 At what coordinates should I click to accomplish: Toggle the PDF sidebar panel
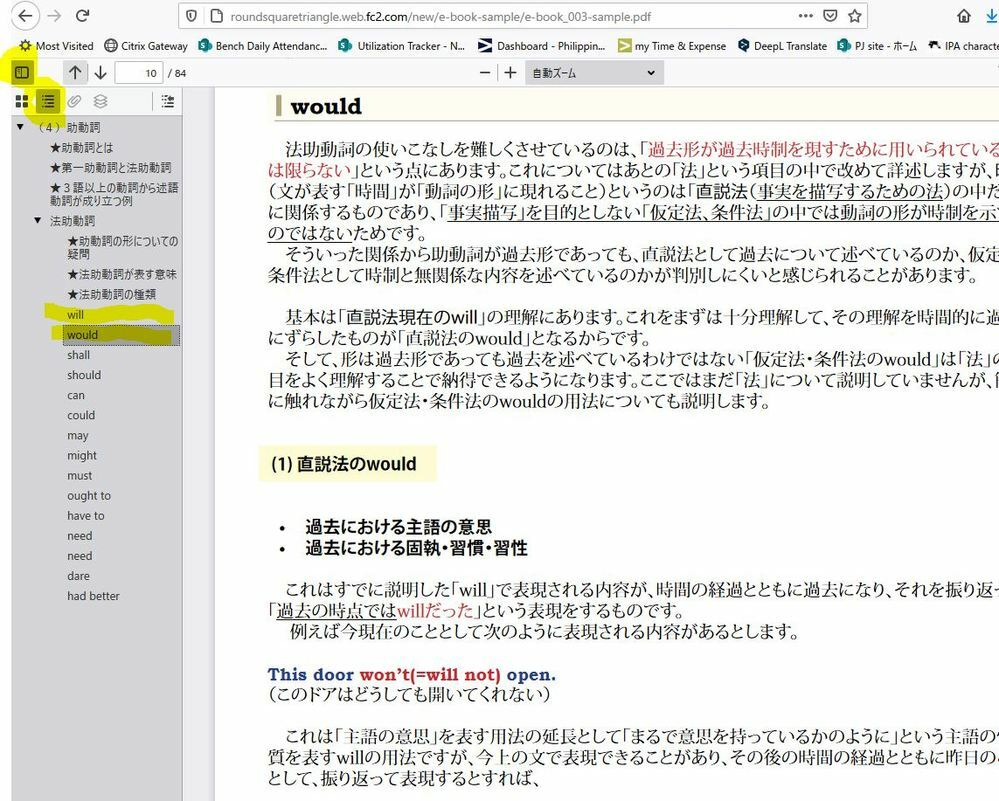tap(21, 72)
